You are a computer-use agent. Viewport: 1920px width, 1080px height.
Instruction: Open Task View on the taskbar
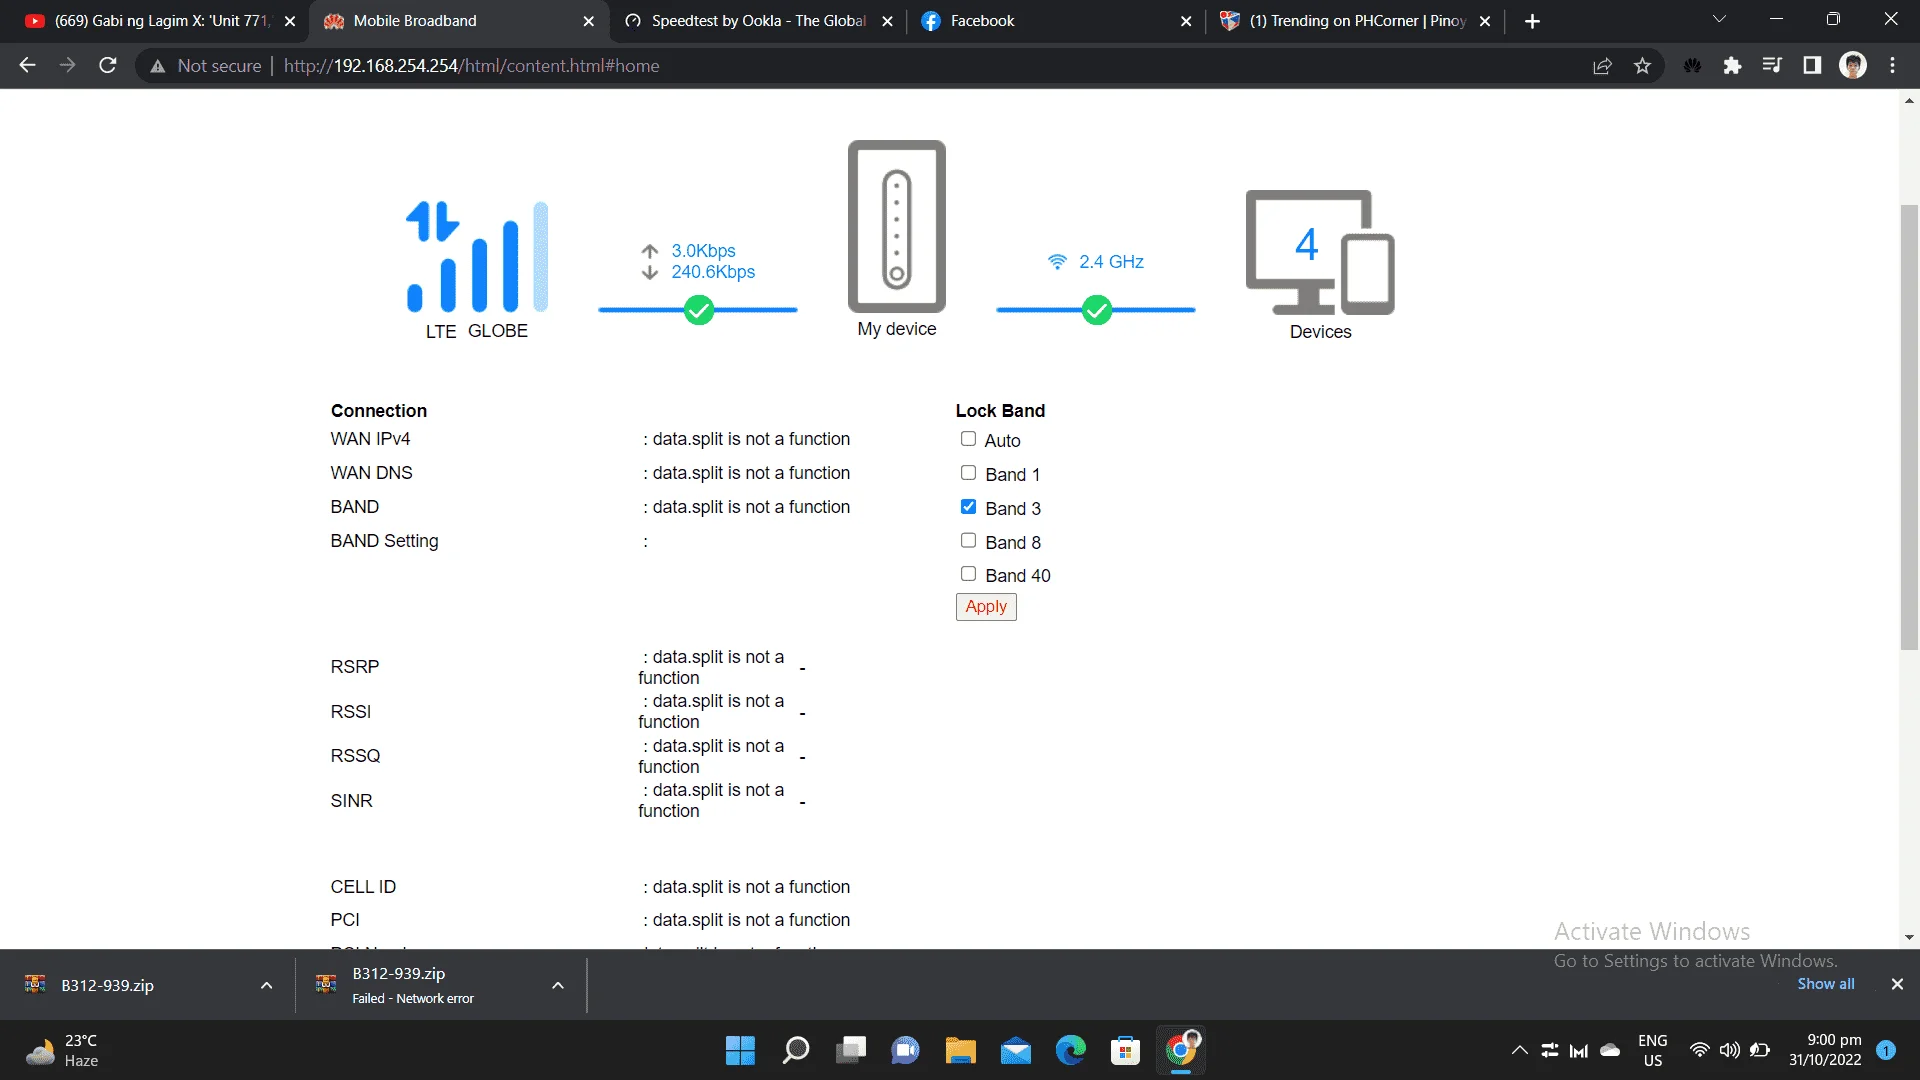[852, 1050]
